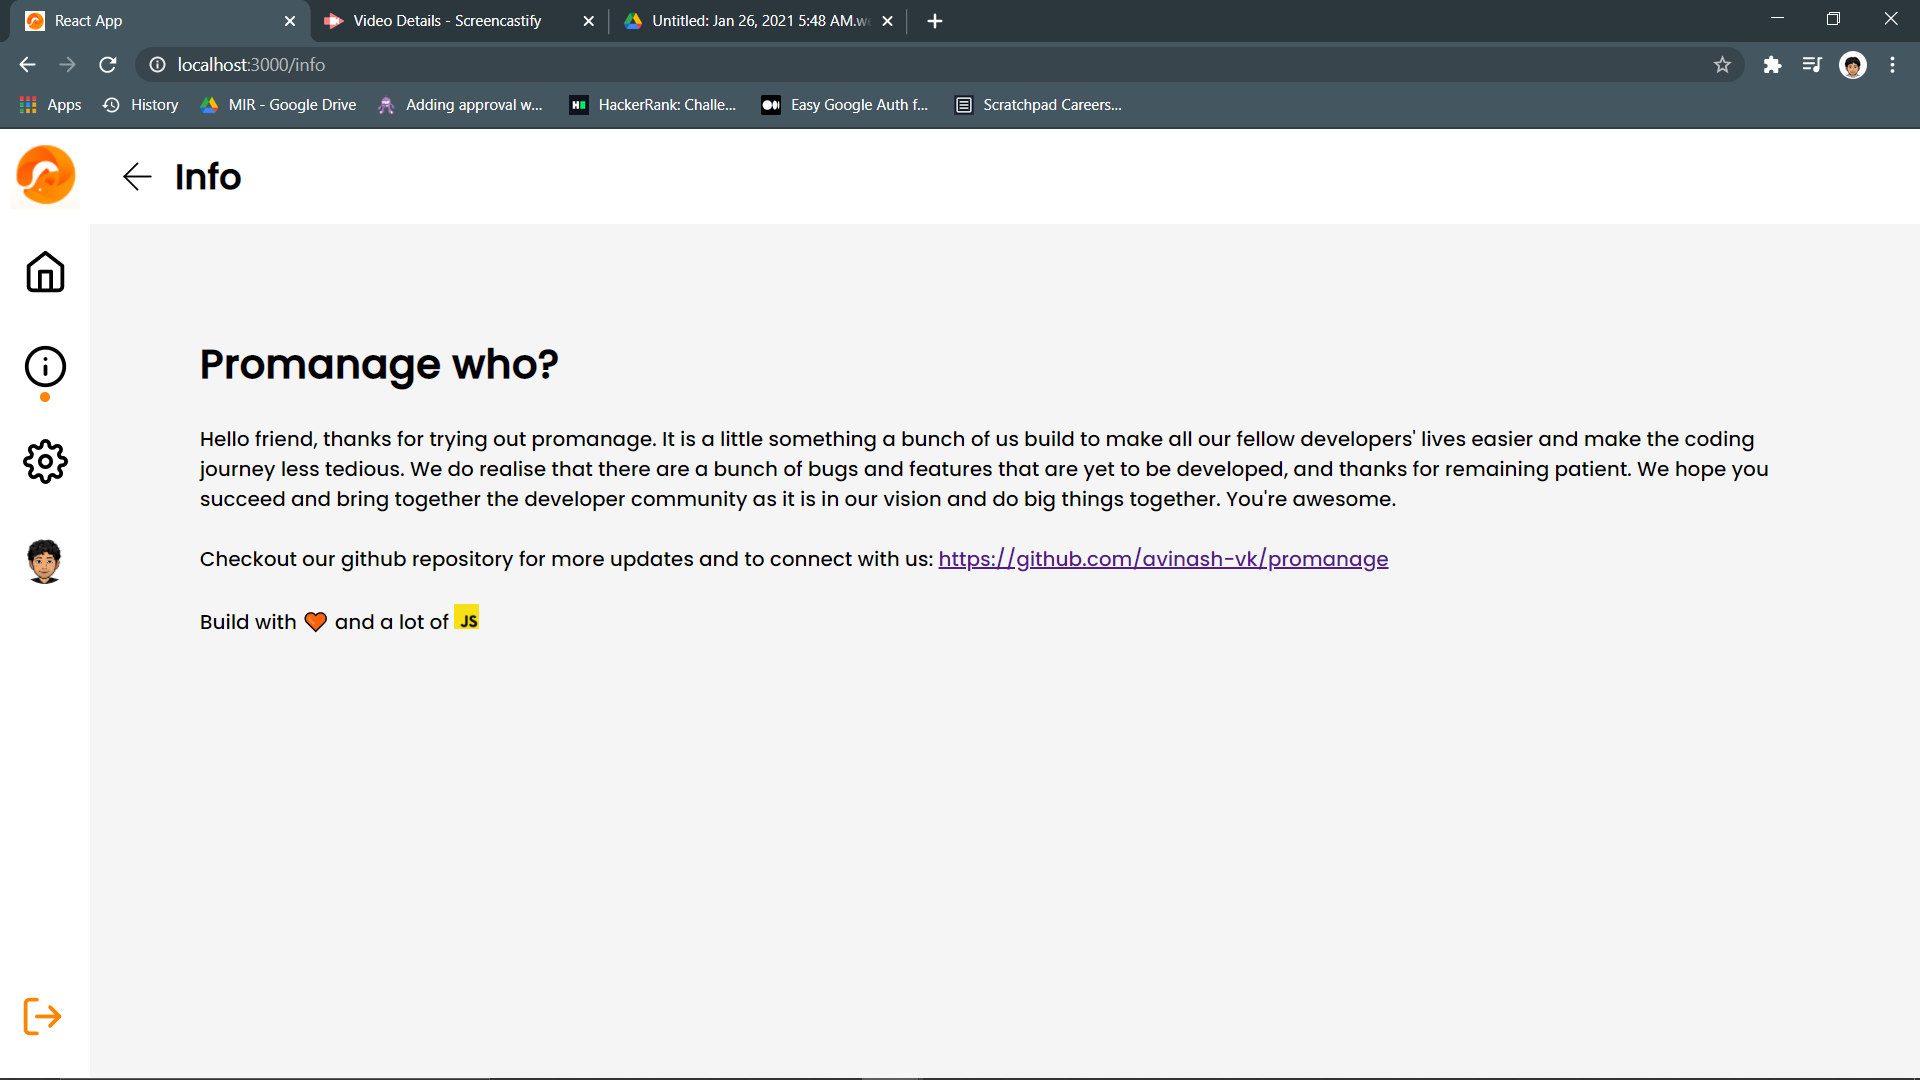
Task: Open the promanage GitHub repository link
Action: [1163, 559]
